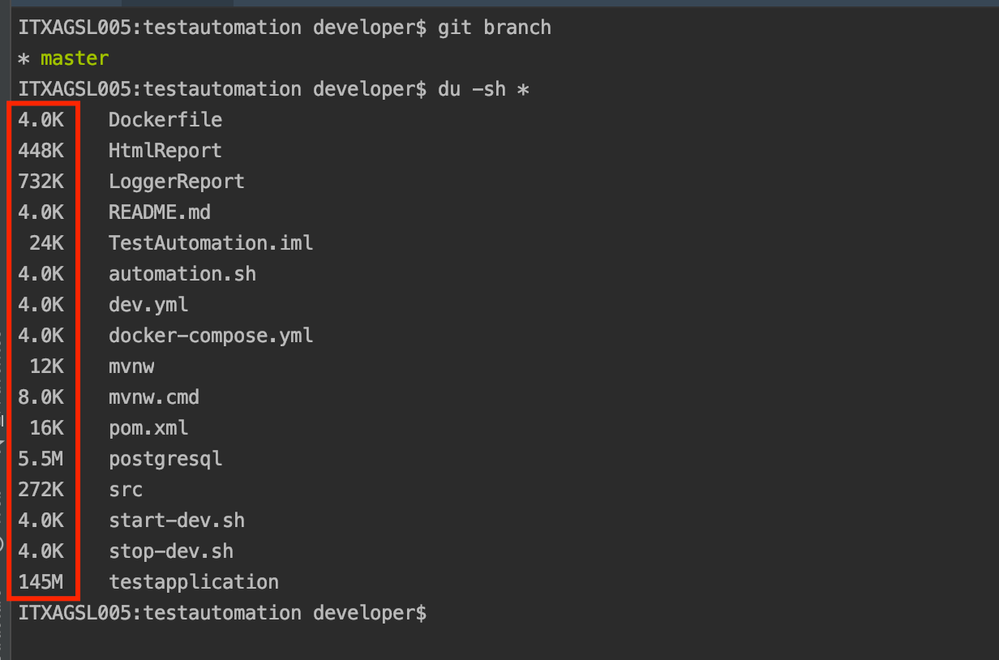999x660 pixels.
Task: Select docker-compose.yml file name
Action: 210,336
